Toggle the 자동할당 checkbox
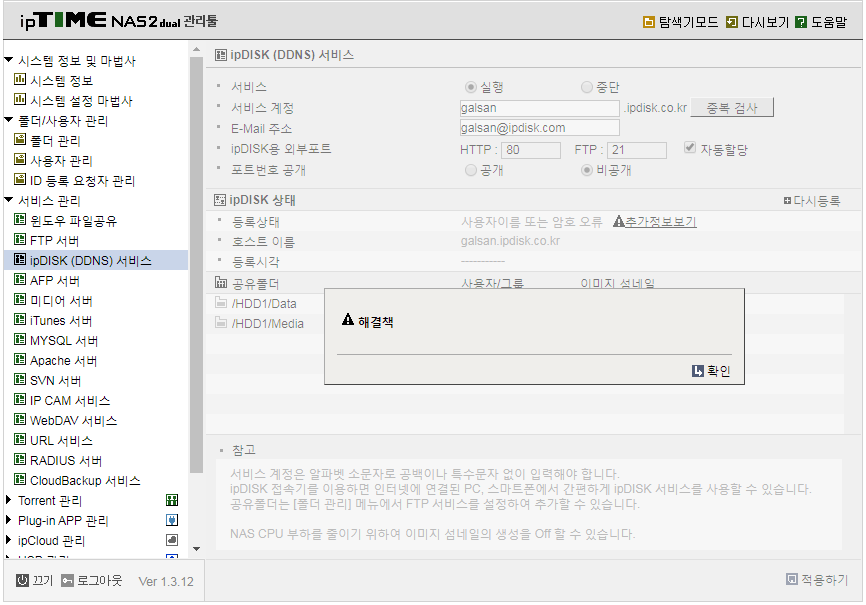Viewport: 866px width, 605px height. point(689,148)
